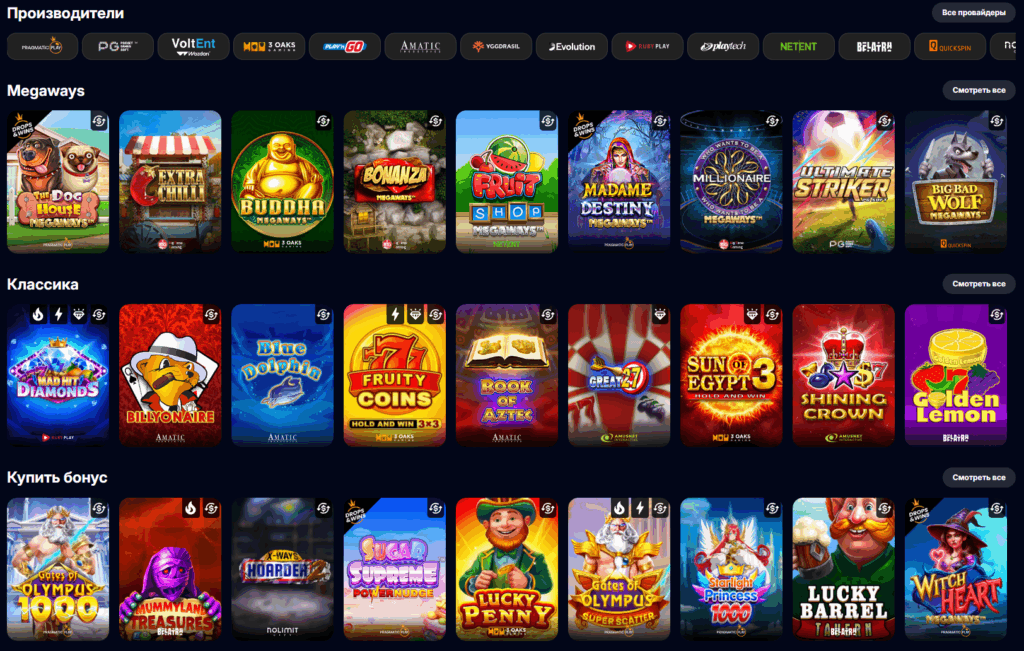Click the demo icon on Buddha Megaways
The width and height of the screenshot is (1024, 651).
pos(323,121)
